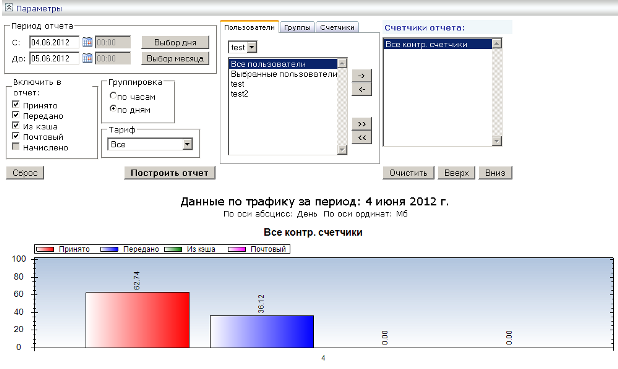Remove all items with double left arrow
The image size is (618, 369).
(x=361, y=138)
